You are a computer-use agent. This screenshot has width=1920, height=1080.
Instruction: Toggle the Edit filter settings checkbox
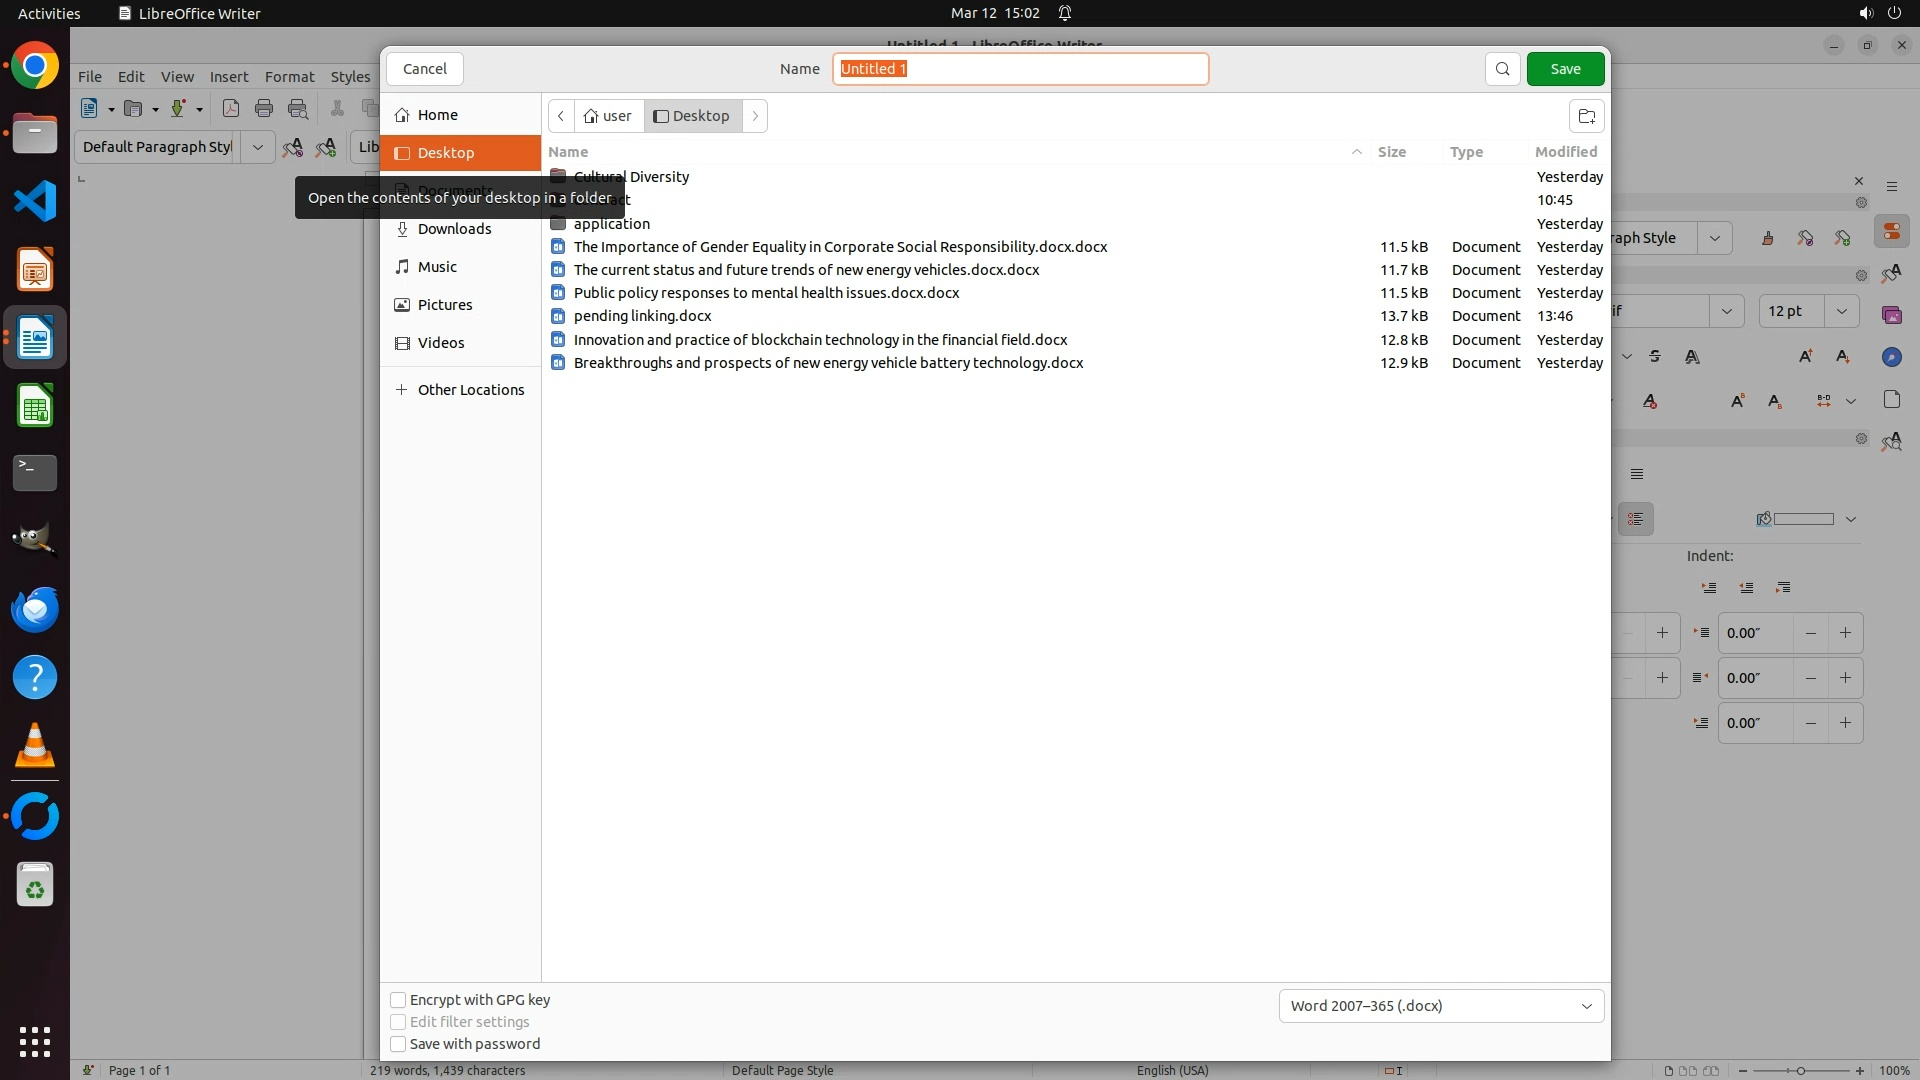pos(398,1022)
